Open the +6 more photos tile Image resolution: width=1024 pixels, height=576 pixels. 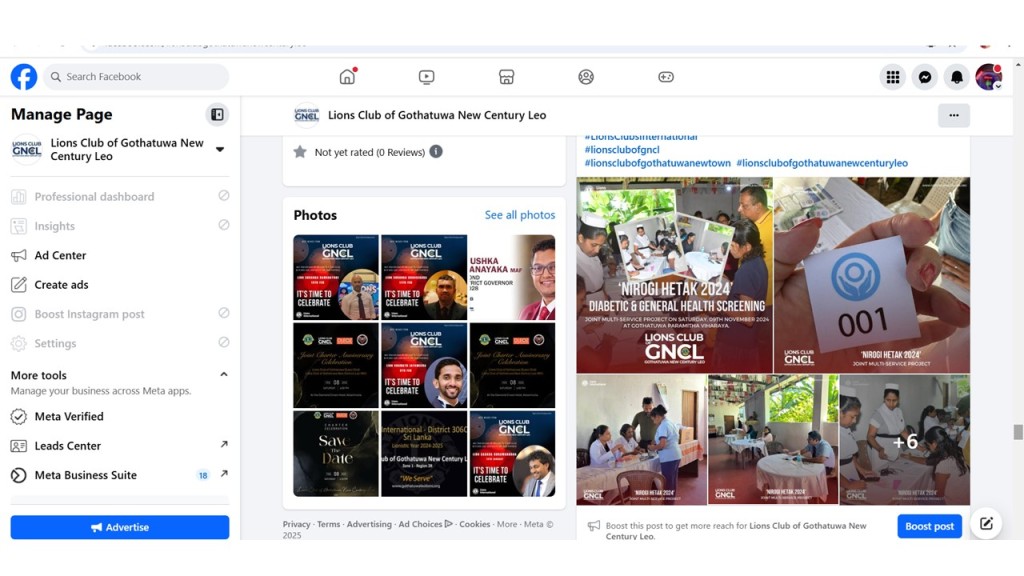[904, 440]
